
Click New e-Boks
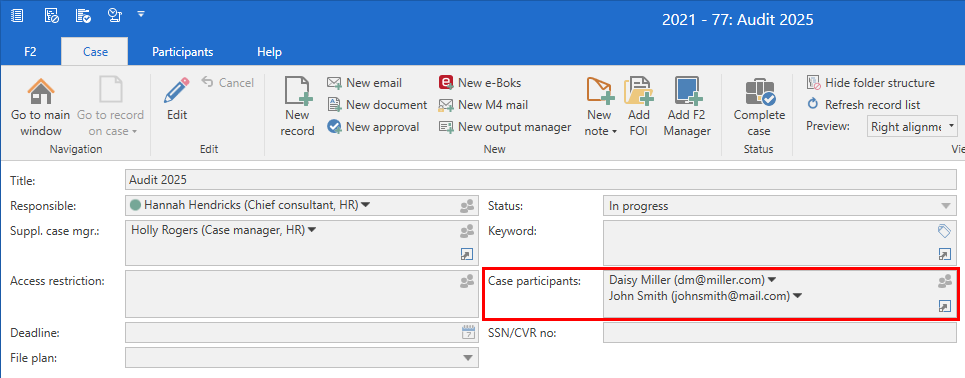479,82
